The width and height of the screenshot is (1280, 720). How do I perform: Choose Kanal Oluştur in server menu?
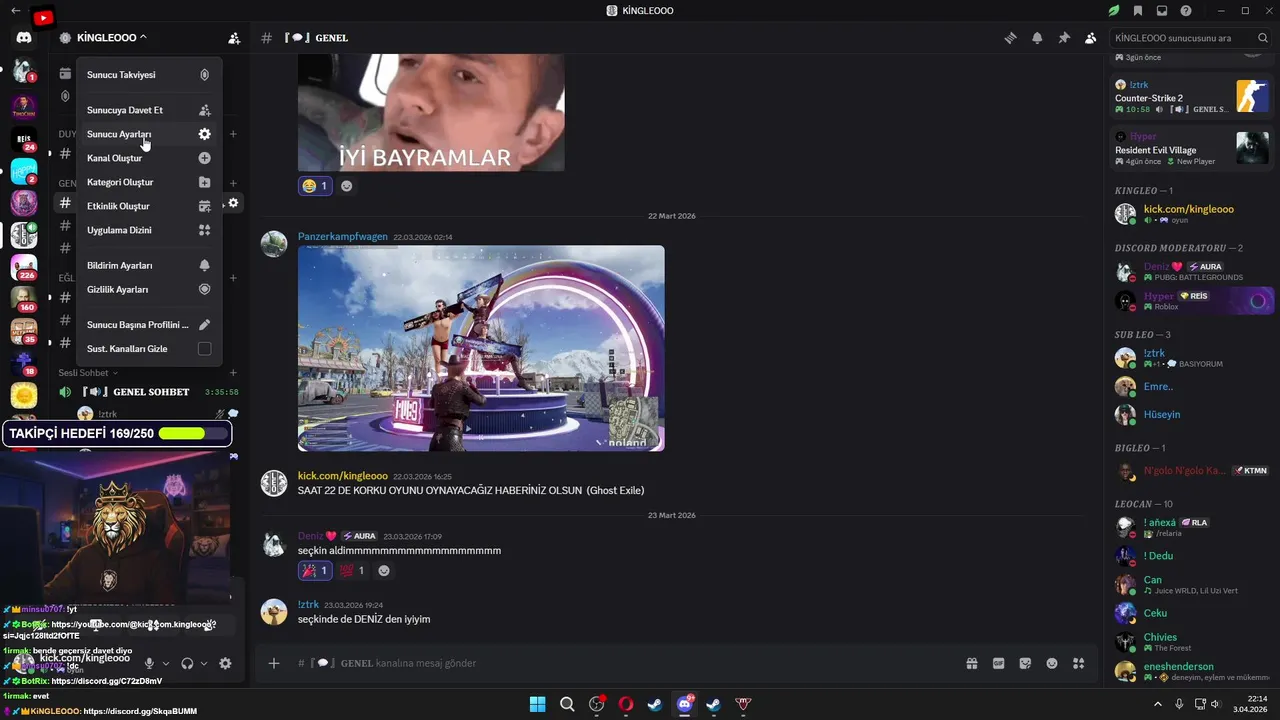click(x=149, y=158)
